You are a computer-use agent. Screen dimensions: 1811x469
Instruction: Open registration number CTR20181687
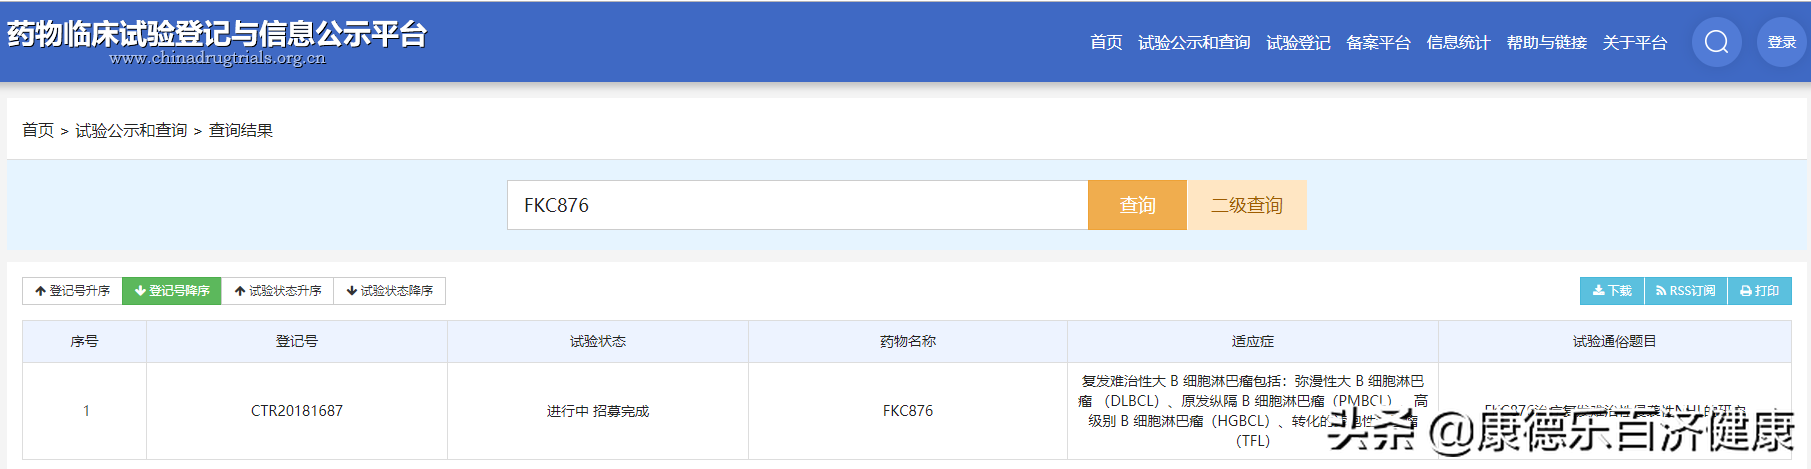pos(297,411)
